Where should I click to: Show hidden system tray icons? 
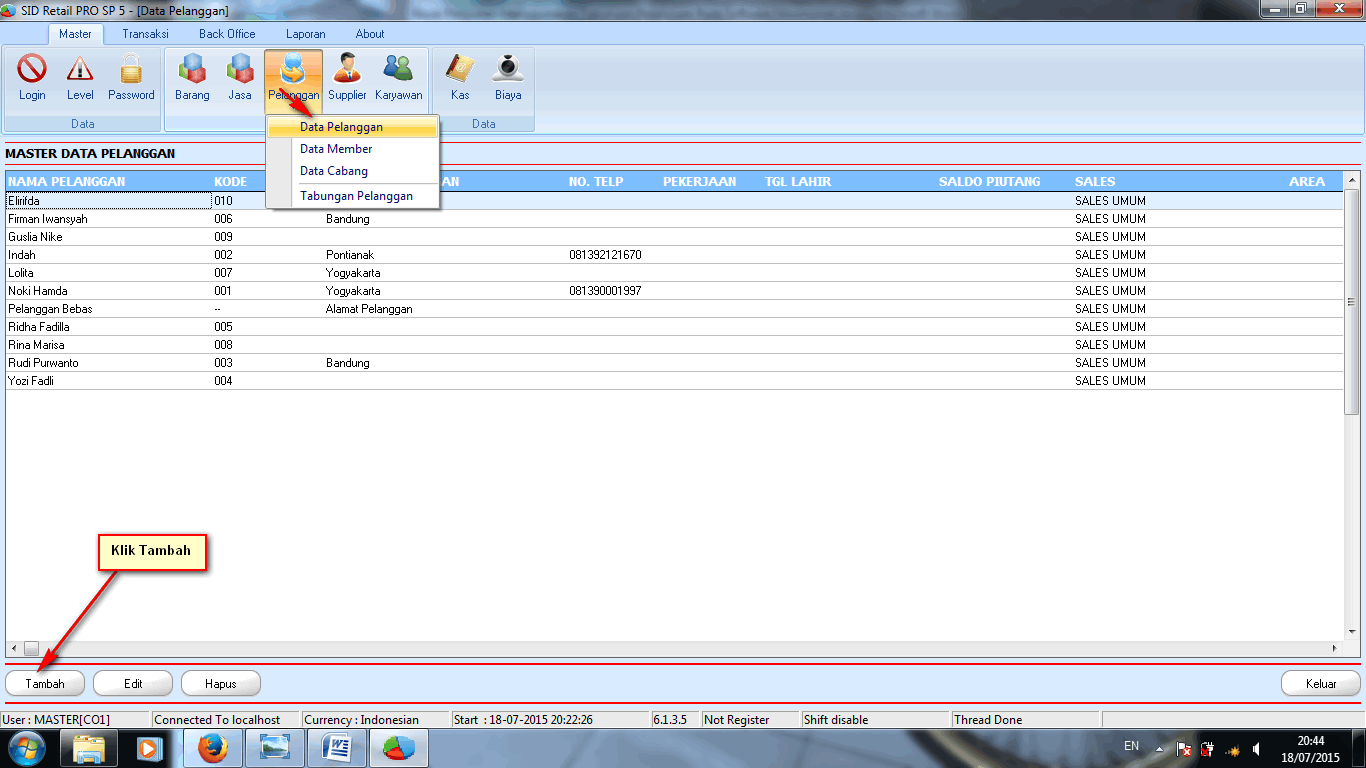1159,748
